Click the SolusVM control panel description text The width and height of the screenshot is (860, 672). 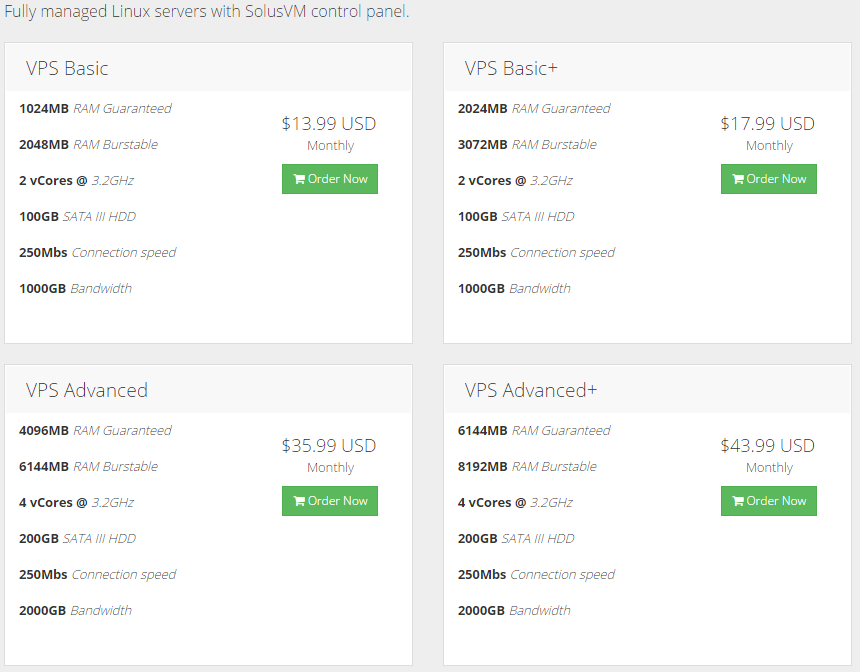(x=207, y=11)
